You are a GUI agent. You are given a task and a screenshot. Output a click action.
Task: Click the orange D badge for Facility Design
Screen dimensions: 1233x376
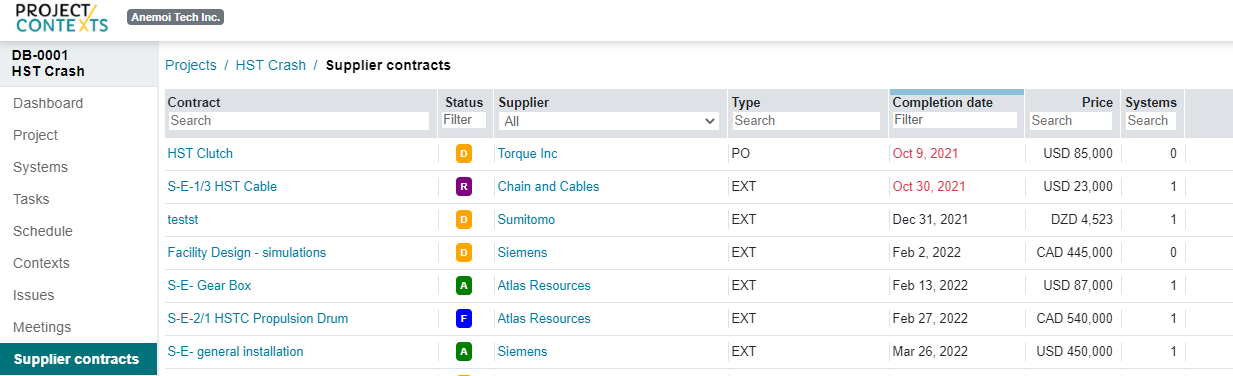pyautogui.click(x=463, y=253)
